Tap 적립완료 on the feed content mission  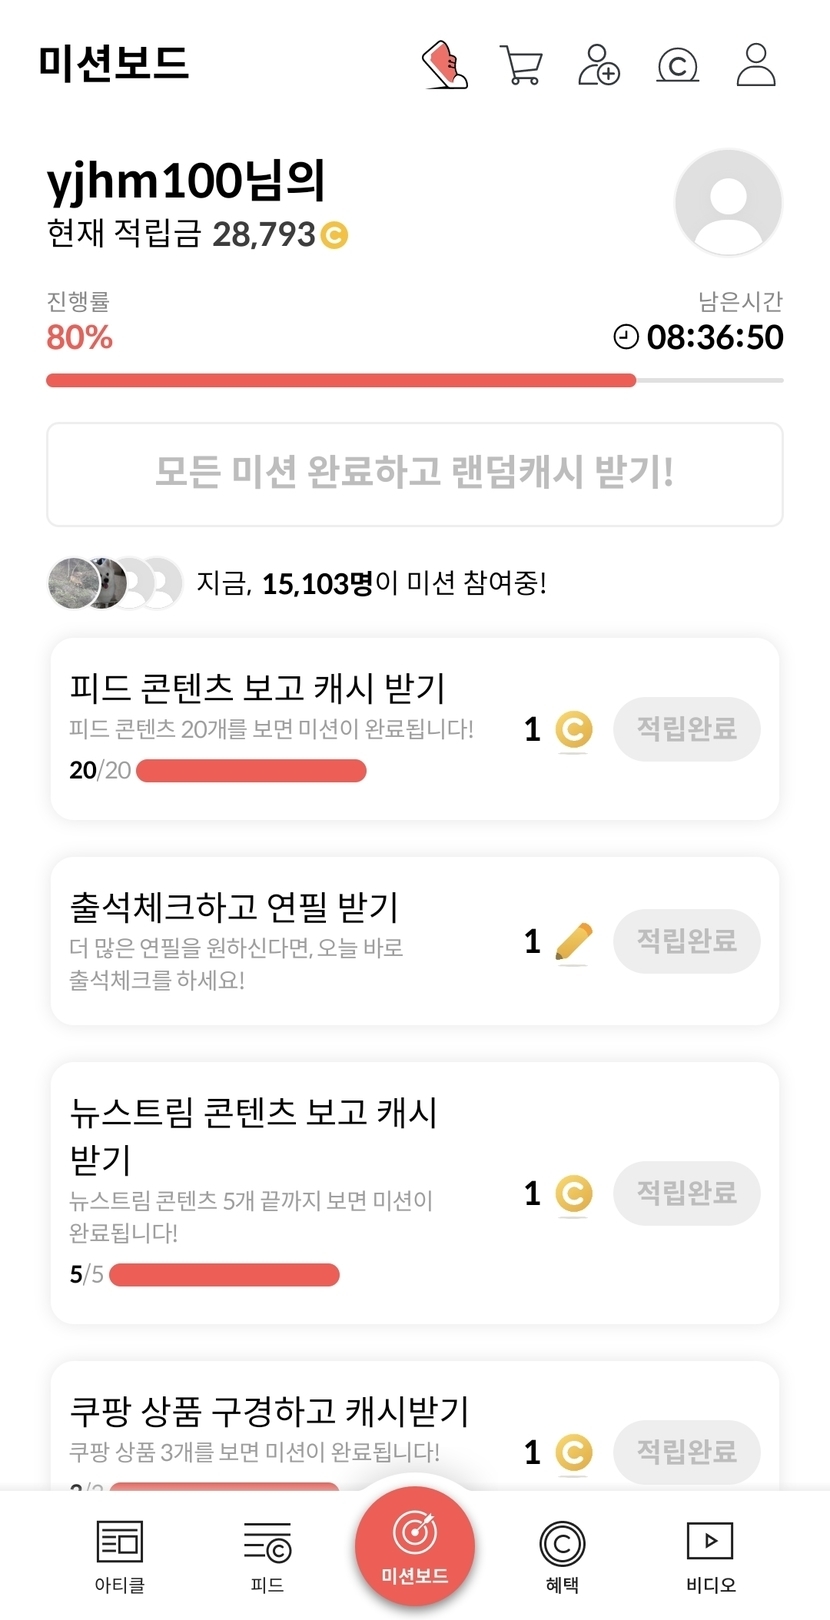click(686, 729)
